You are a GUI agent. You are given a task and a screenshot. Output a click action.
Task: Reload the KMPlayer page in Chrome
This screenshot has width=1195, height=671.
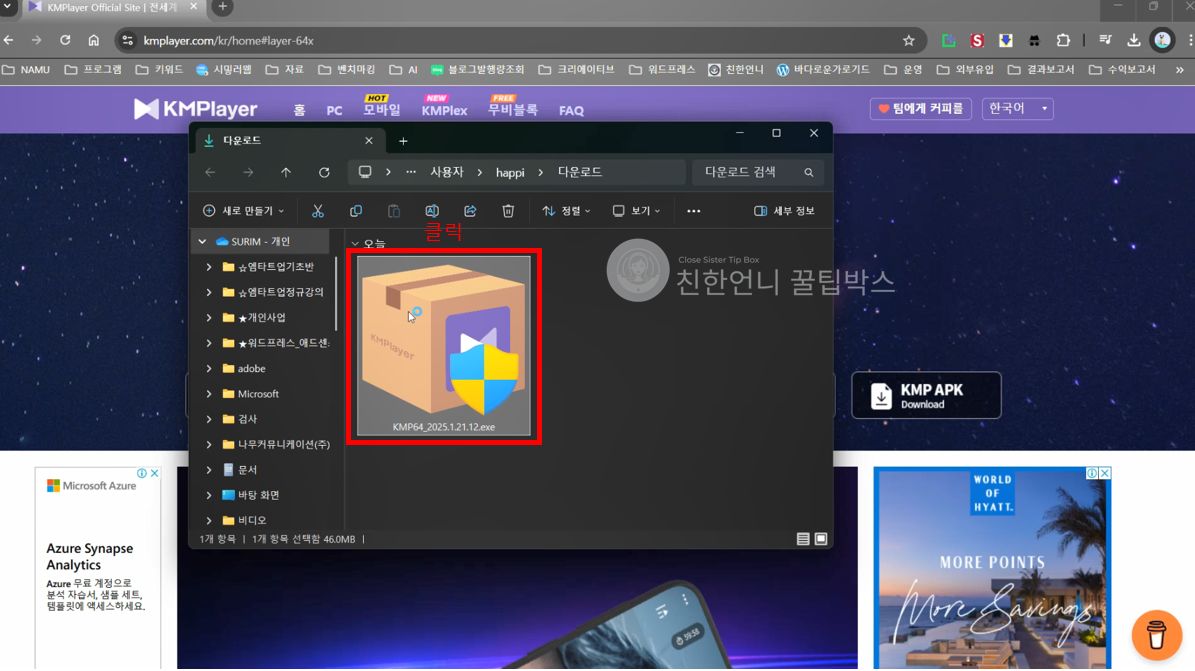coord(66,40)
